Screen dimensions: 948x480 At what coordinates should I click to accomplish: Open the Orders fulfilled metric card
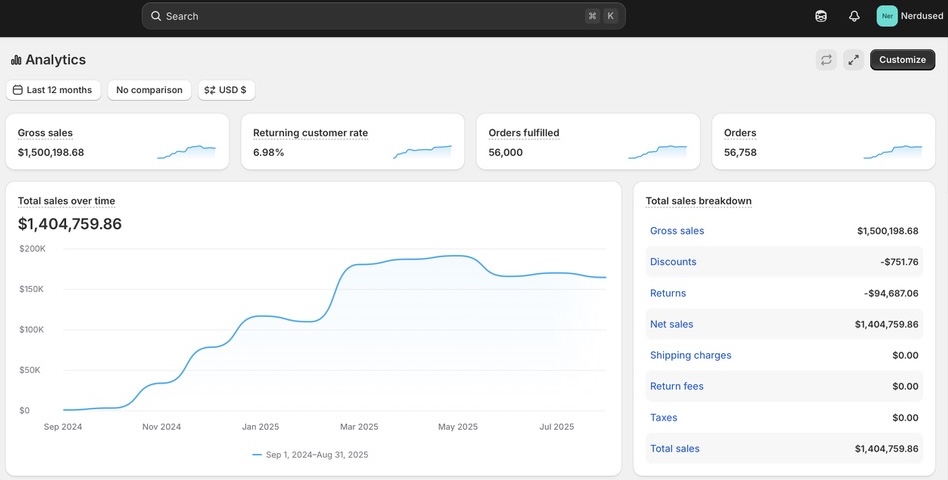(x=588, y=141)
